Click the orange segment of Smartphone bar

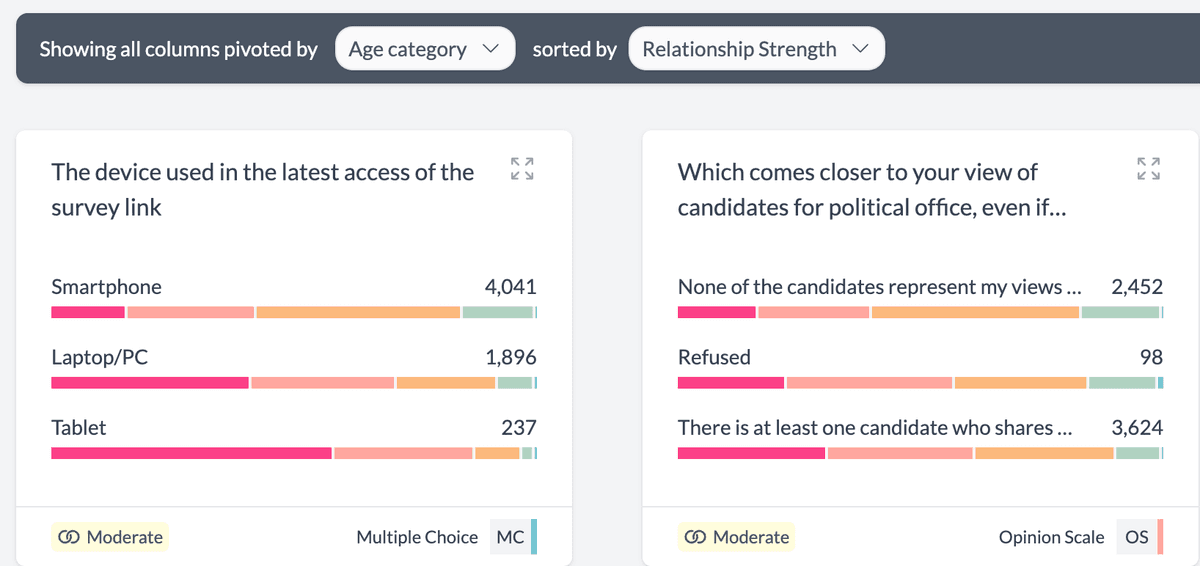pos(357,313)
